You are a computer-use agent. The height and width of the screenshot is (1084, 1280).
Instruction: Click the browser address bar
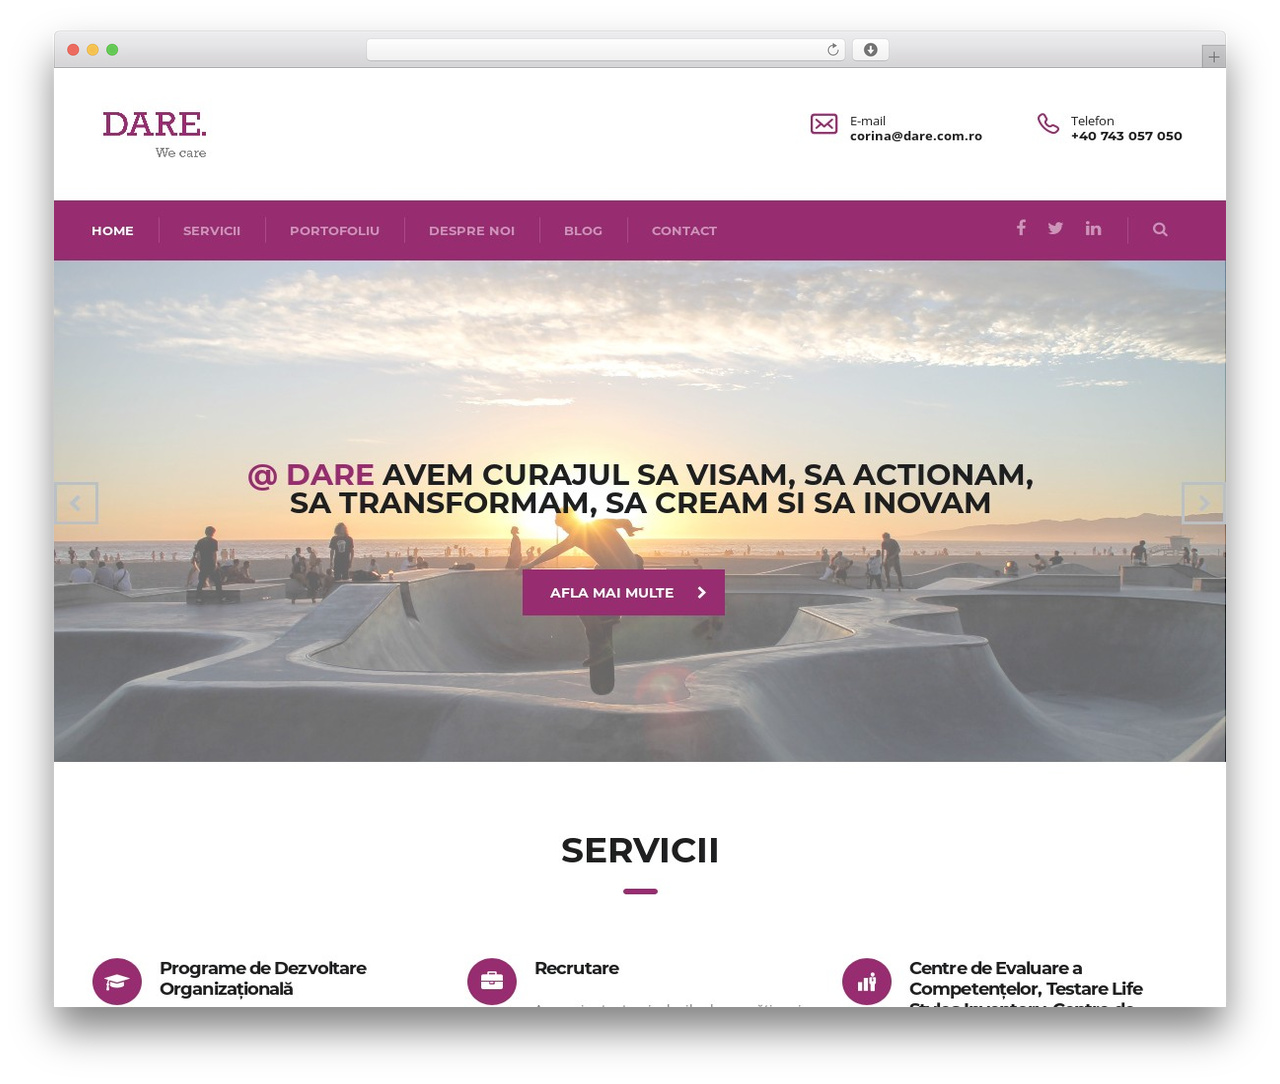pyautogui.click(x=605, y=50)
